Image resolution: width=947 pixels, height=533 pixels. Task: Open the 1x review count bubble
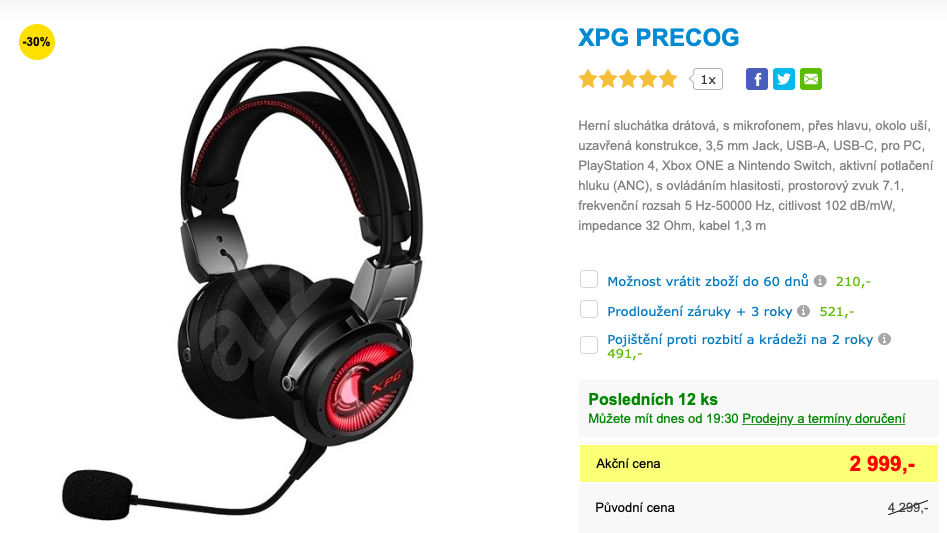(x=707, y=79)
